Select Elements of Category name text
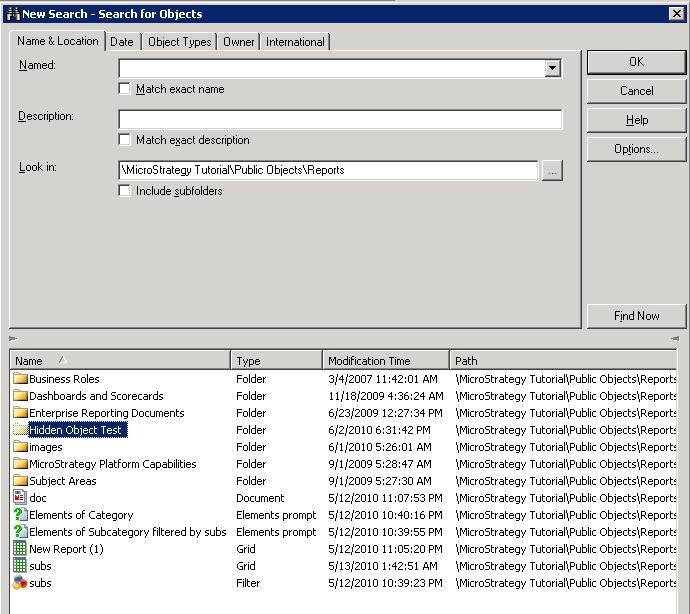Screen dimensions: 690x614 pos(81,515)
